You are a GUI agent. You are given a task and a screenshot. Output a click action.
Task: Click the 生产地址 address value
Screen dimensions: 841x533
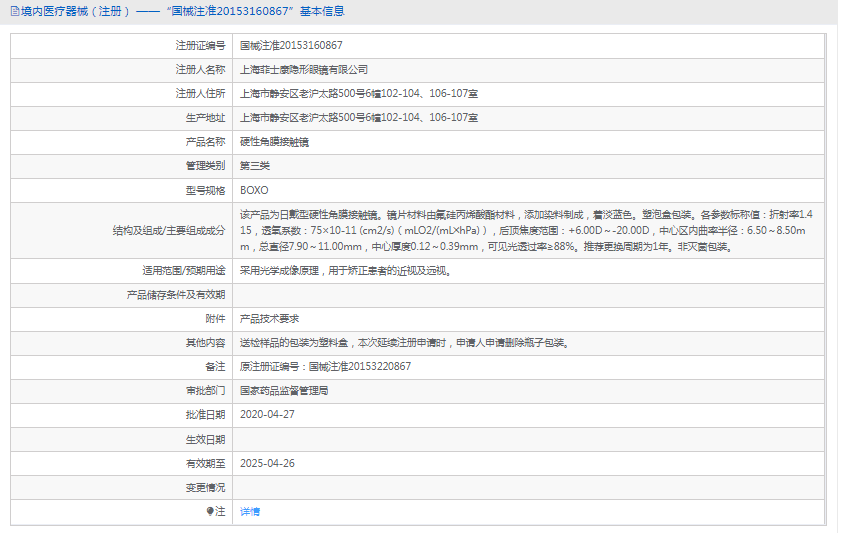pyautogui.click(x=359, y=117)
